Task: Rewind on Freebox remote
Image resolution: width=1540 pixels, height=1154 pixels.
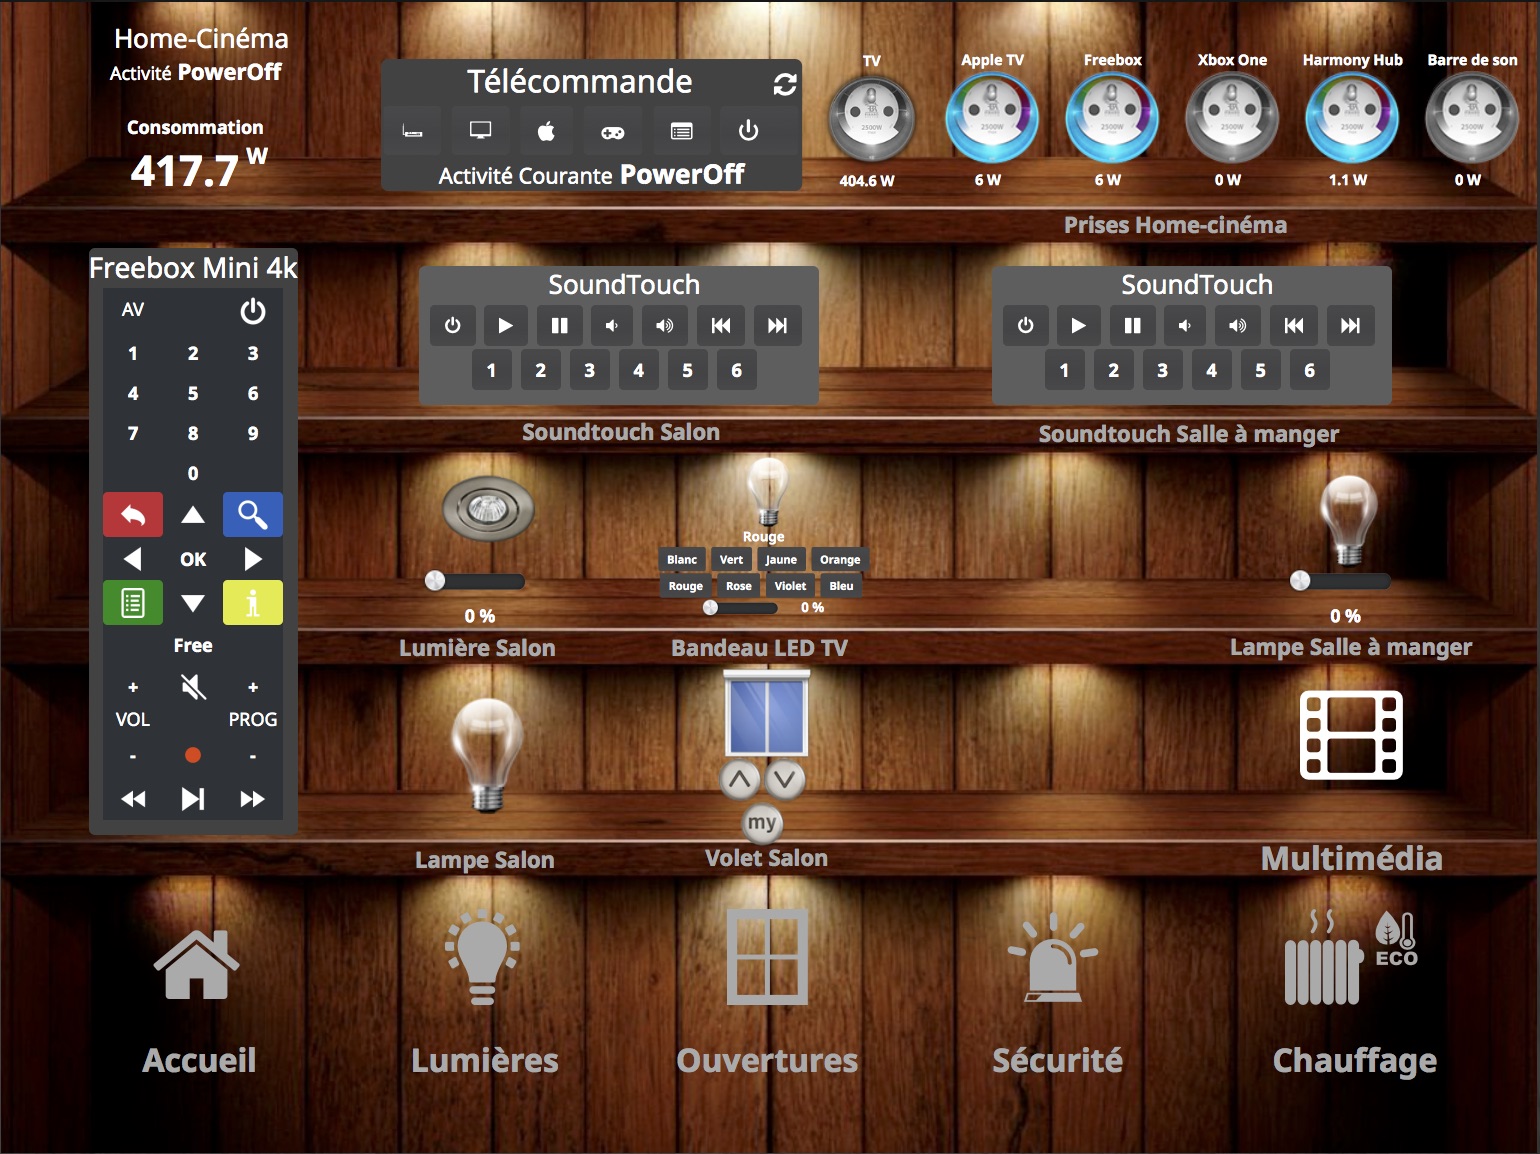Action: [x=133, y=799]
